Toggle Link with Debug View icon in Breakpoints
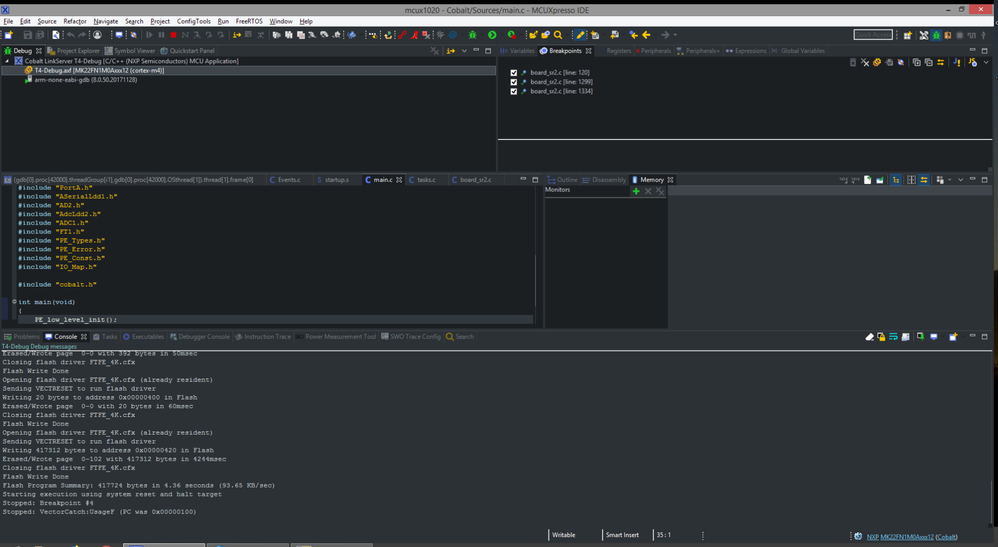Image resolution: width=998 pixels, height=547 pixels. coord(940,62)
